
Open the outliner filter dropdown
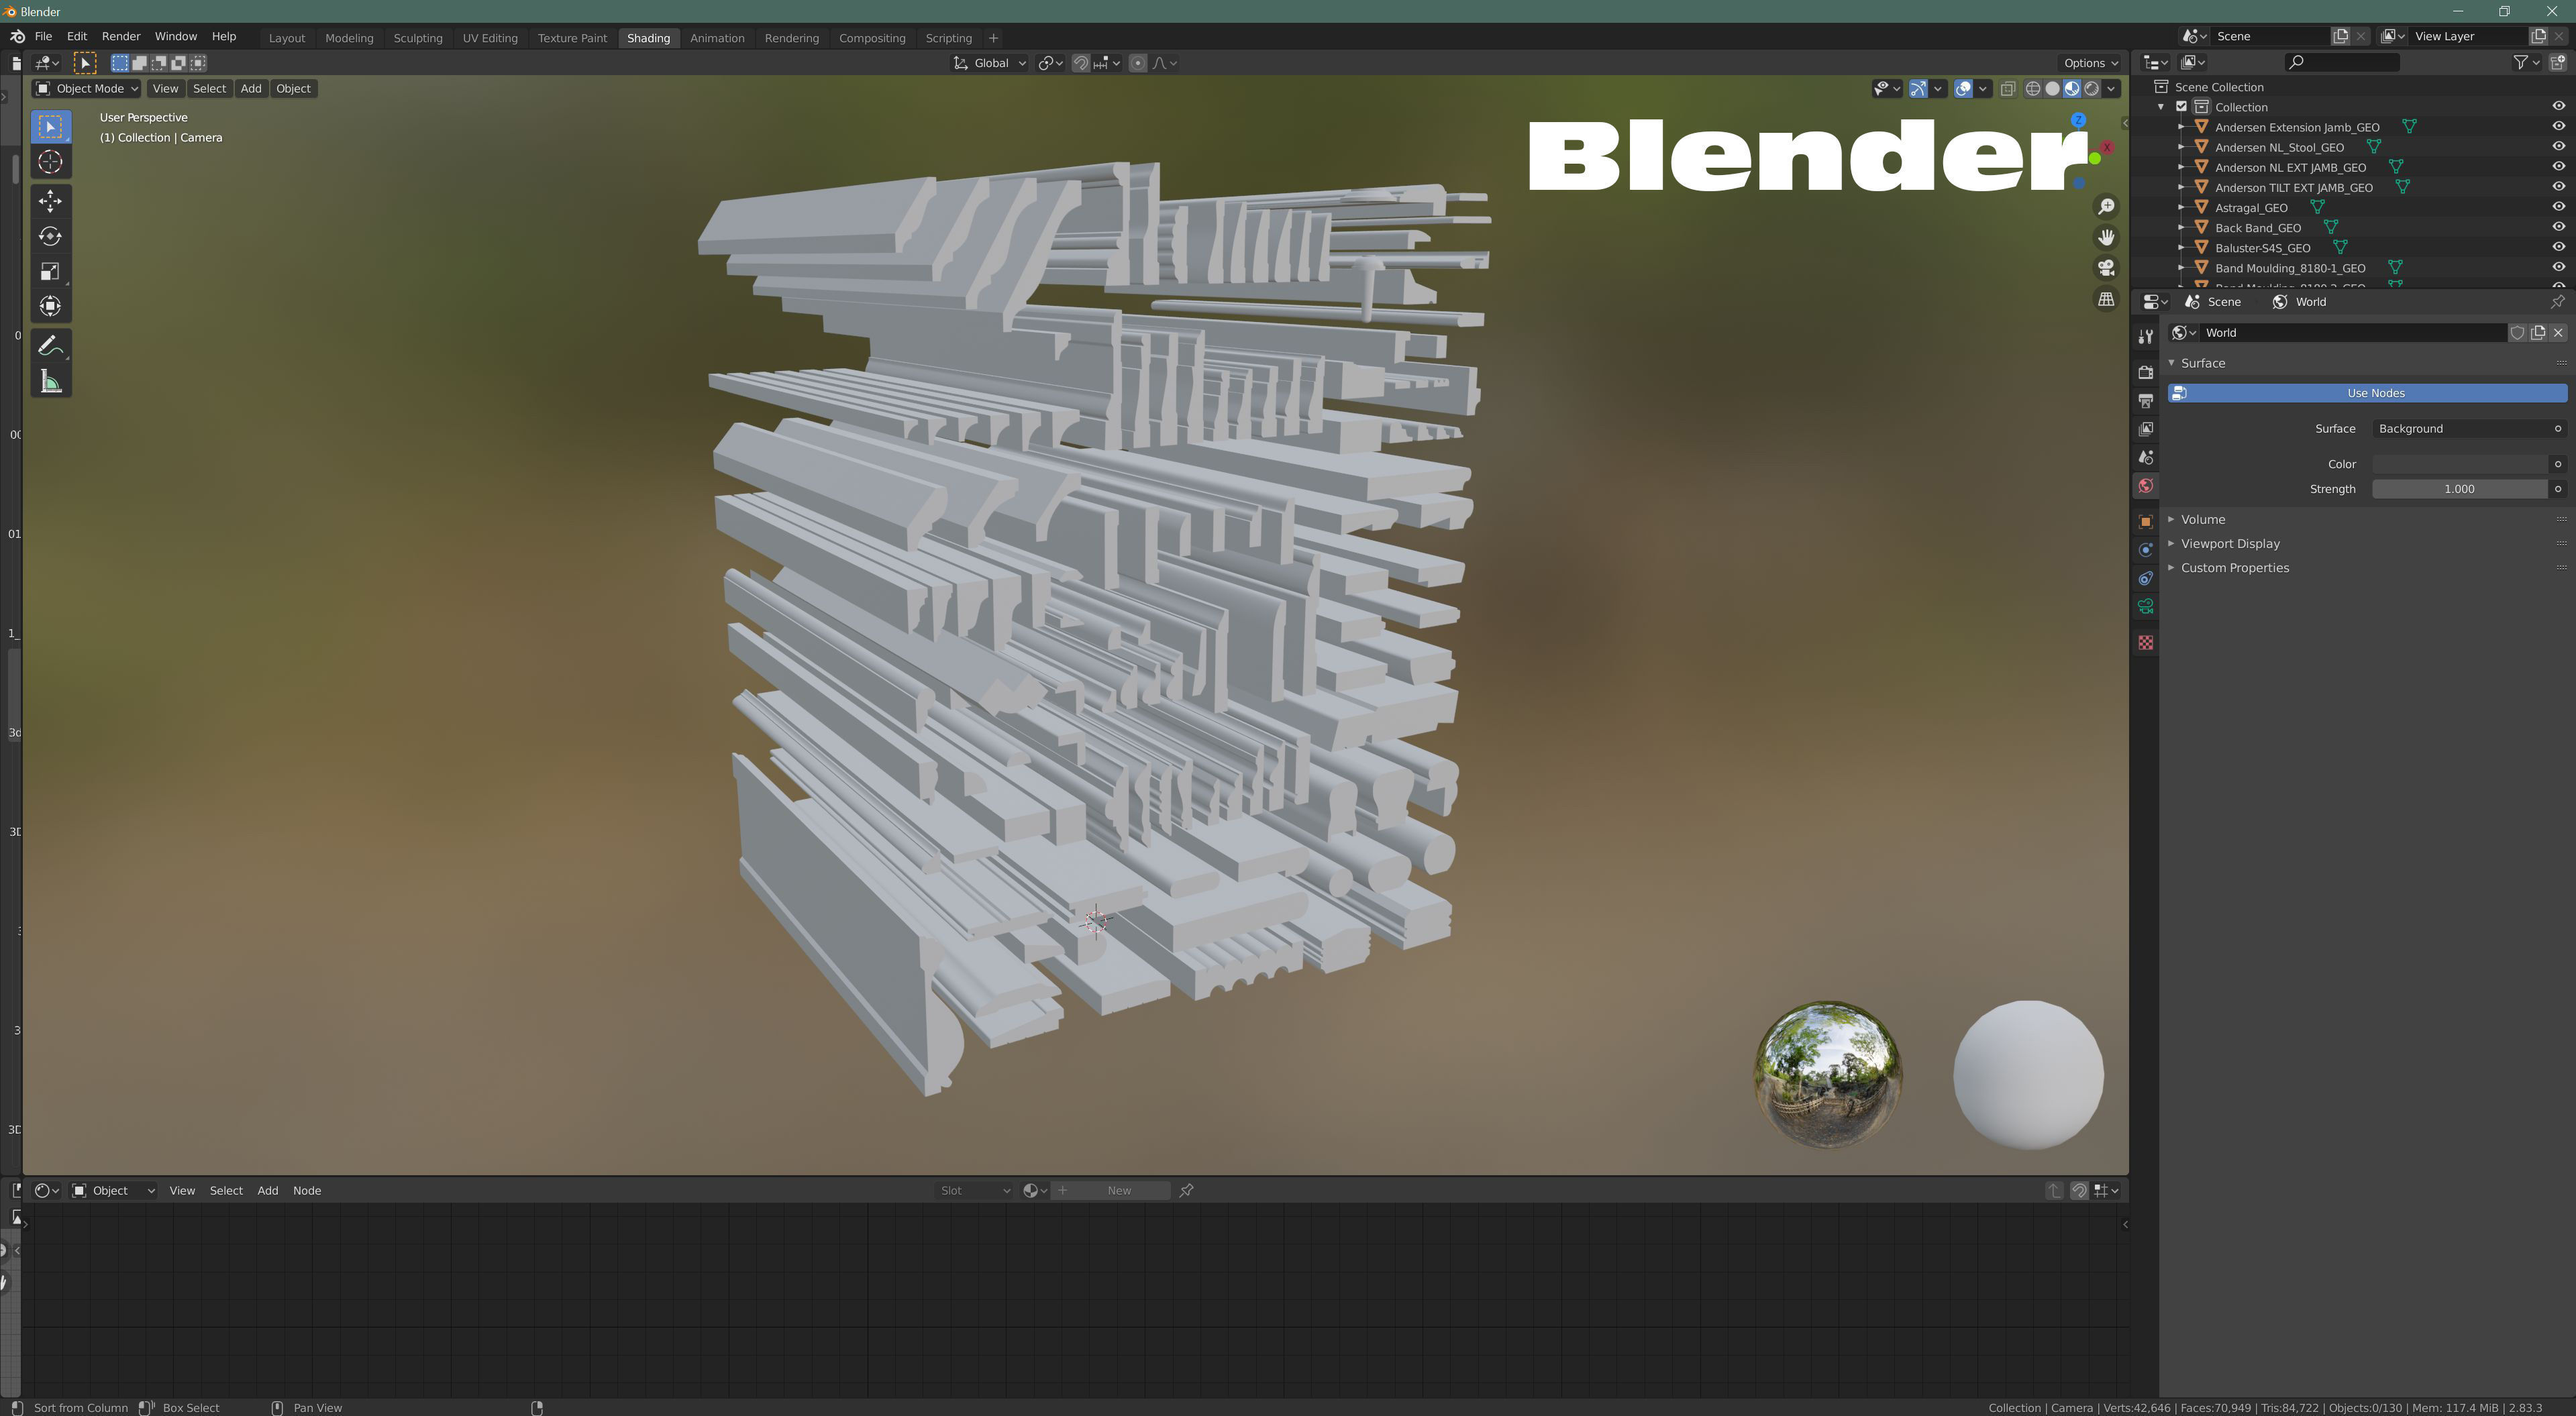tap(2526, 62)
